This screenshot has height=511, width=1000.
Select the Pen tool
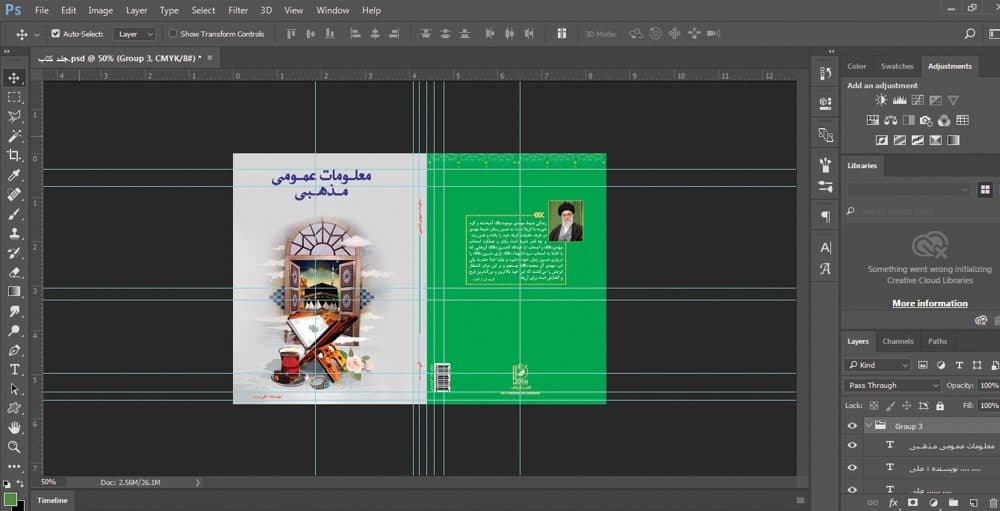(x=13, y=350)
